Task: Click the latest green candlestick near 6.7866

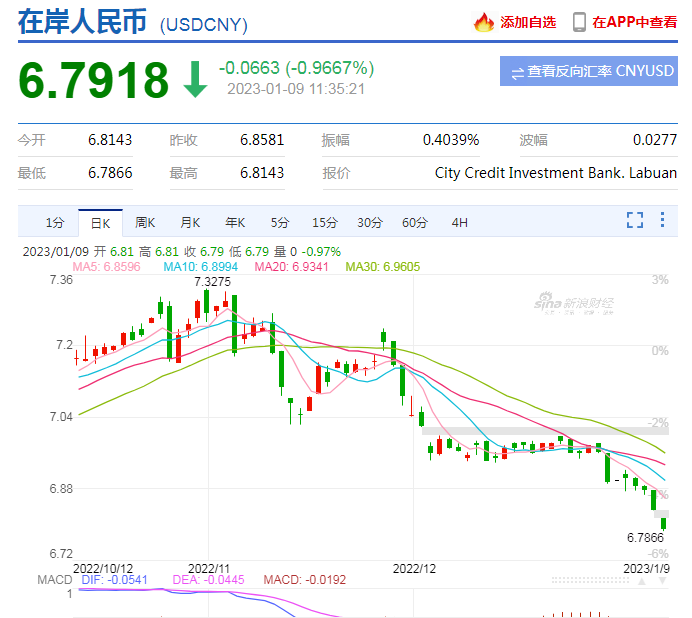Action: pyautogui.click(x=663, y=524)
